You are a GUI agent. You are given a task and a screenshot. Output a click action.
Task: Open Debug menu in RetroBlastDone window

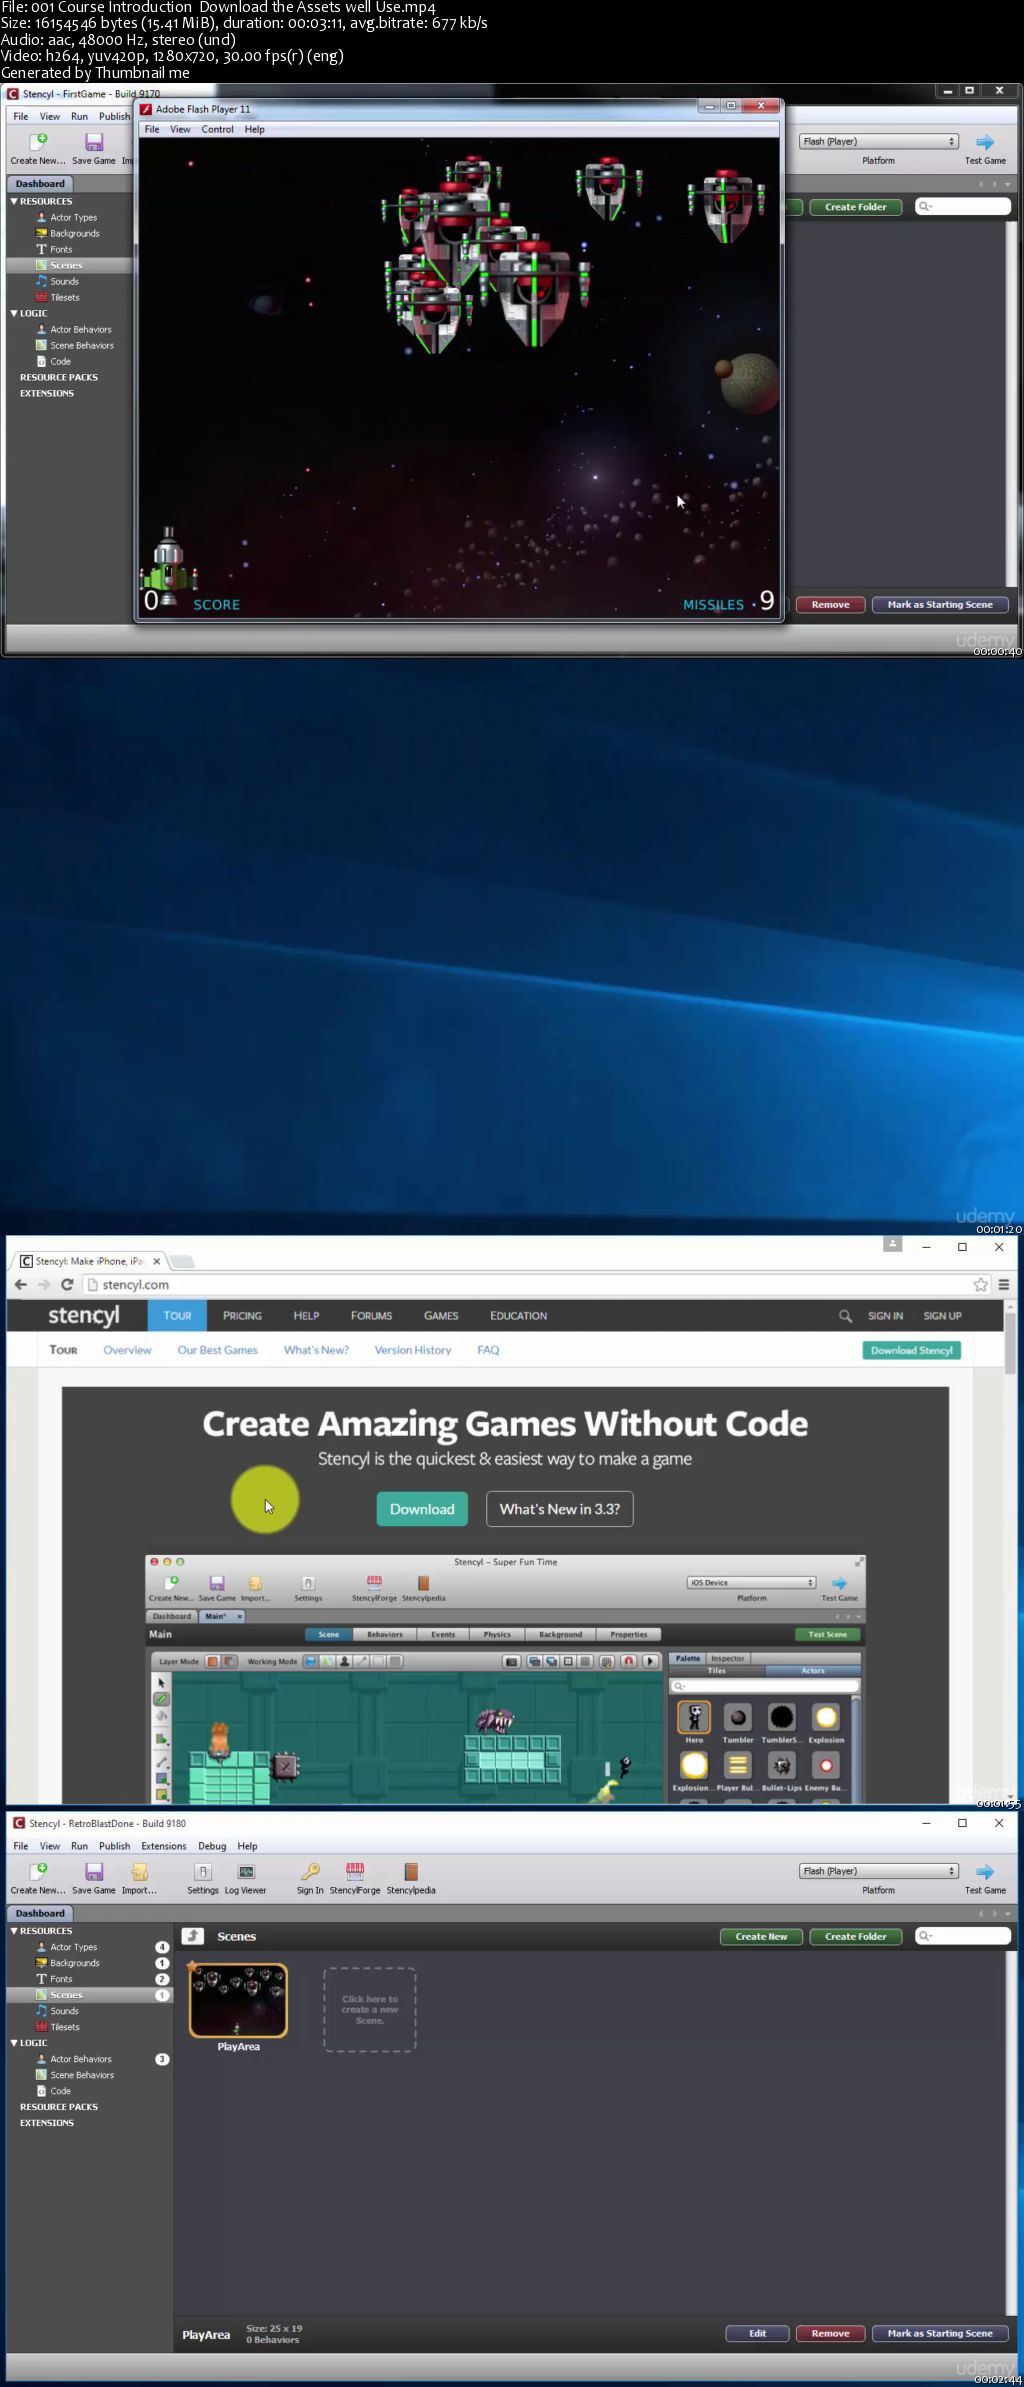tap(212, 1846)
